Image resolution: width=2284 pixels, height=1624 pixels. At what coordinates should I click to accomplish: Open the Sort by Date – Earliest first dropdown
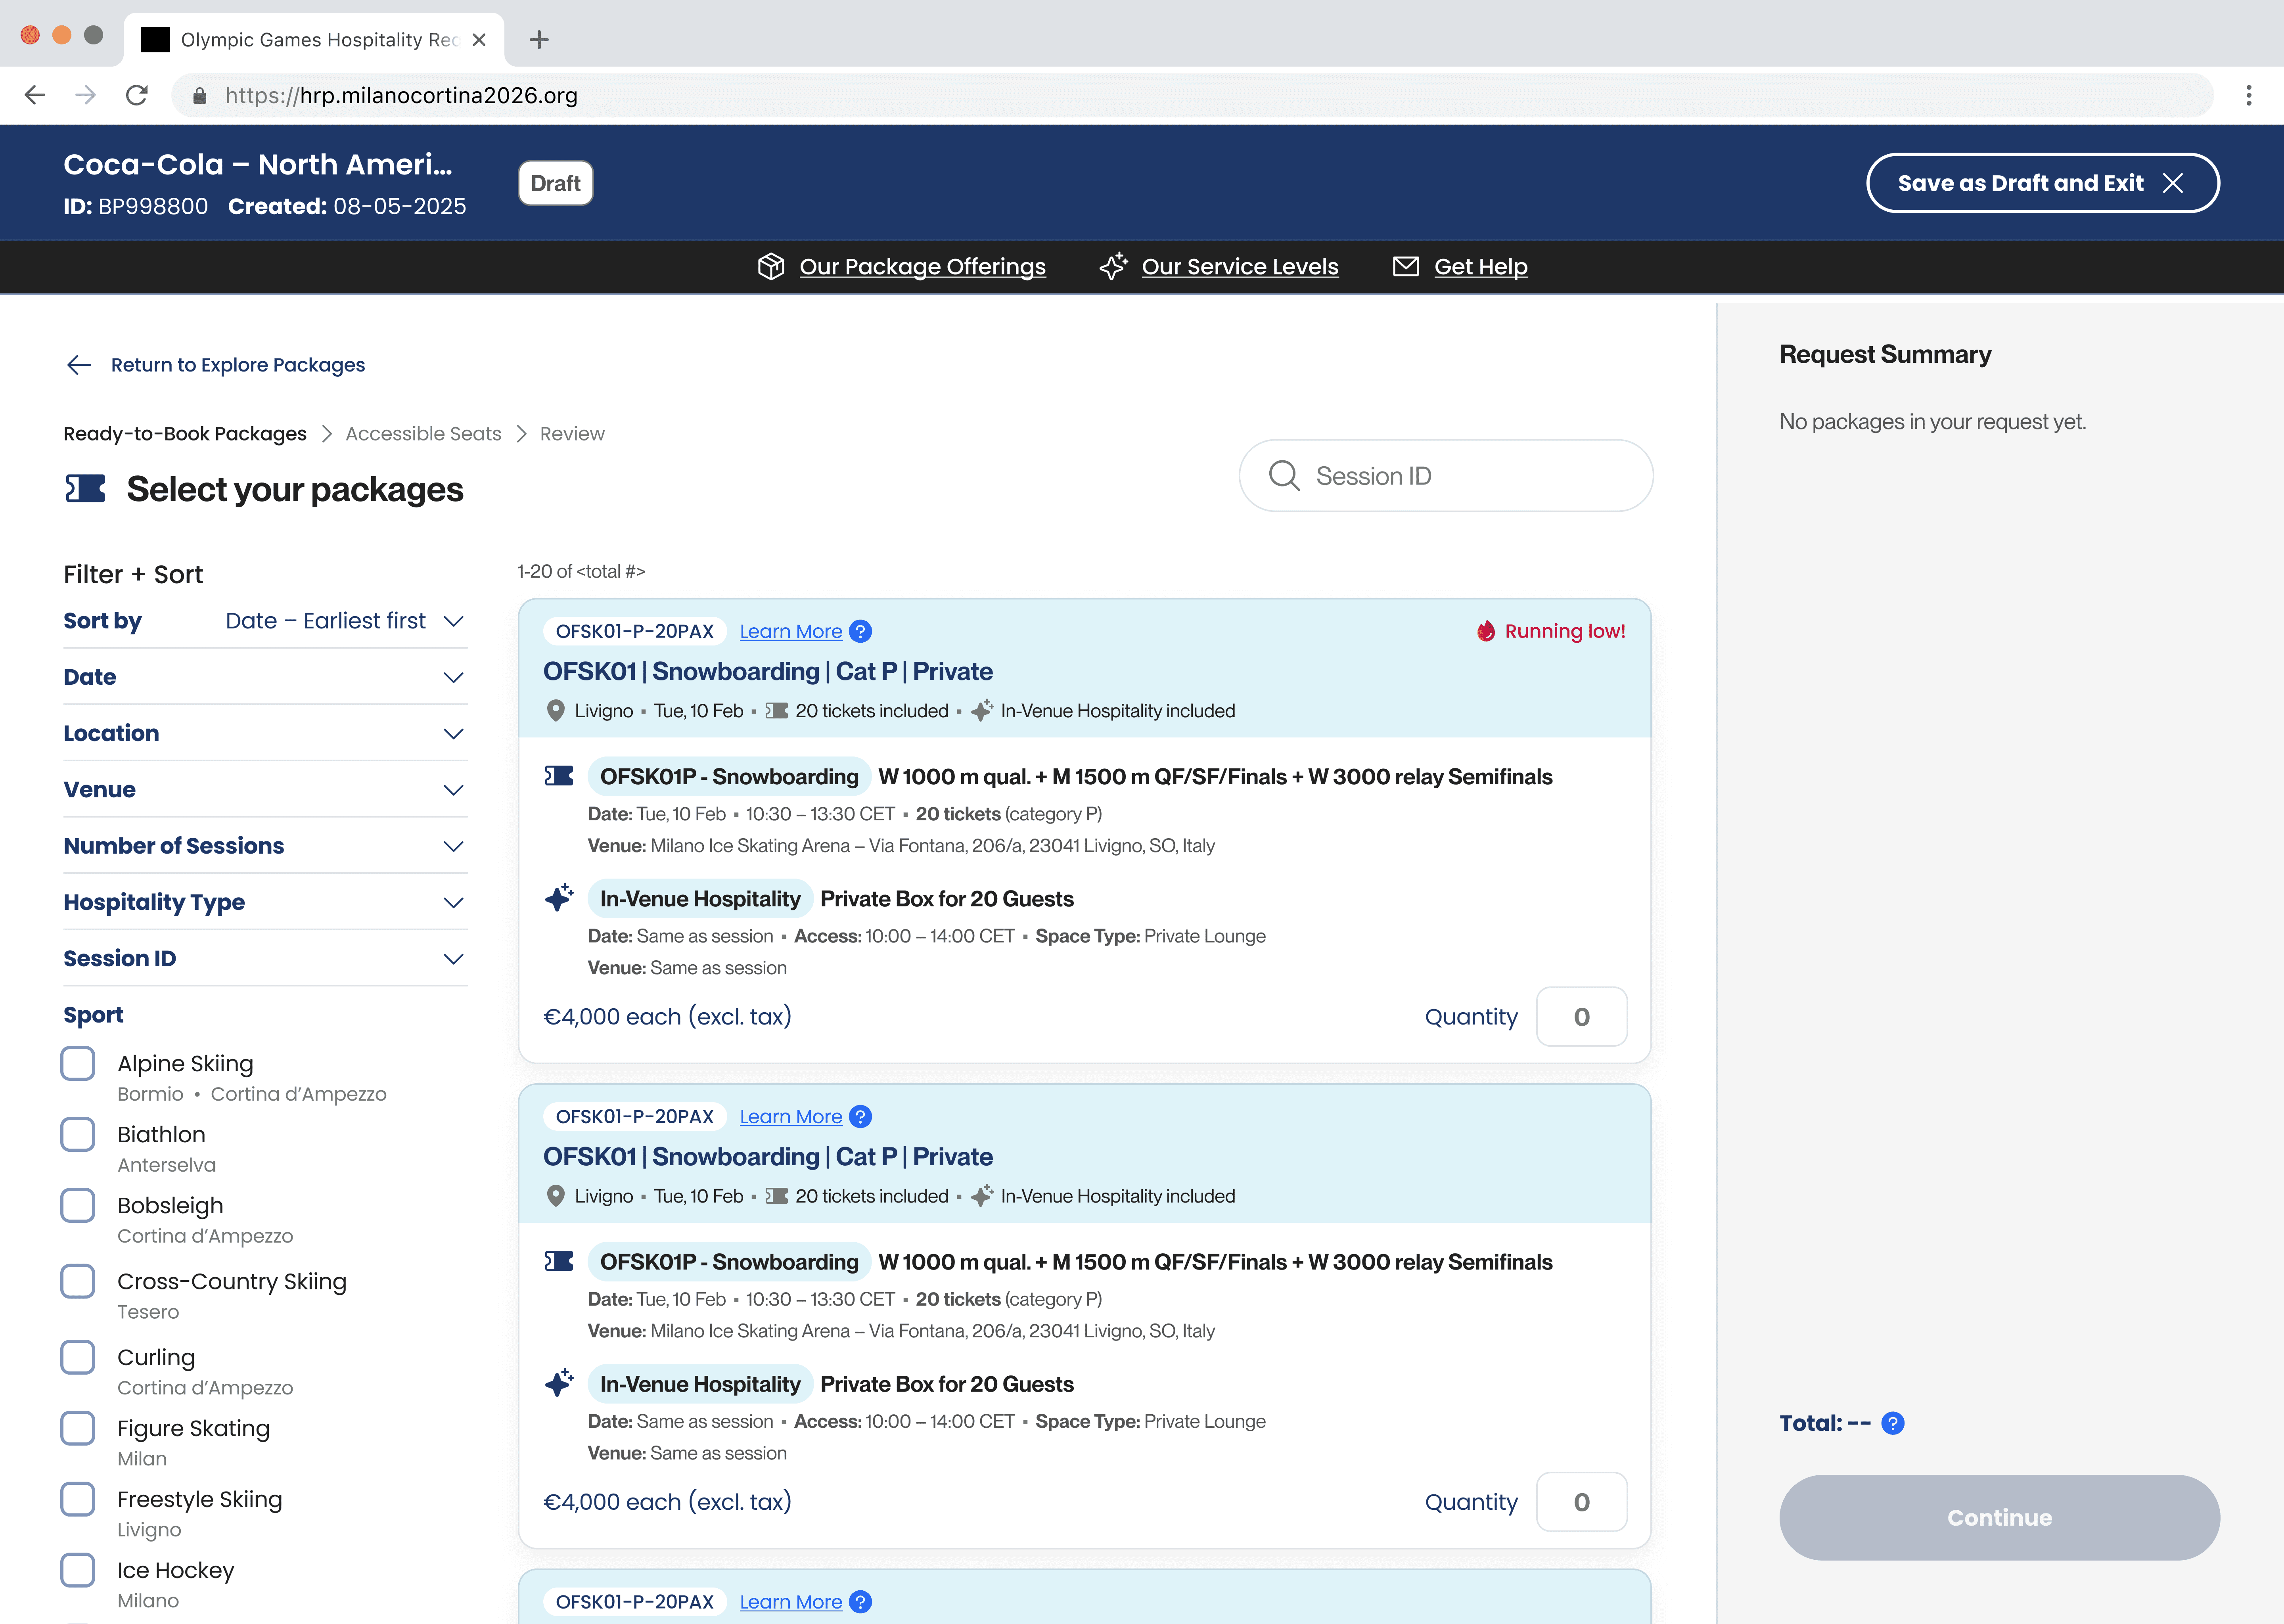pyautogui.click(x=344, y=621)
